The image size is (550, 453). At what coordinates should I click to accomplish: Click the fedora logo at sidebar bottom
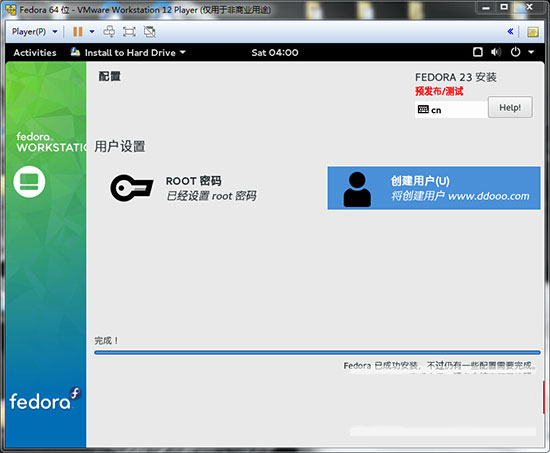tap(45, 399)
